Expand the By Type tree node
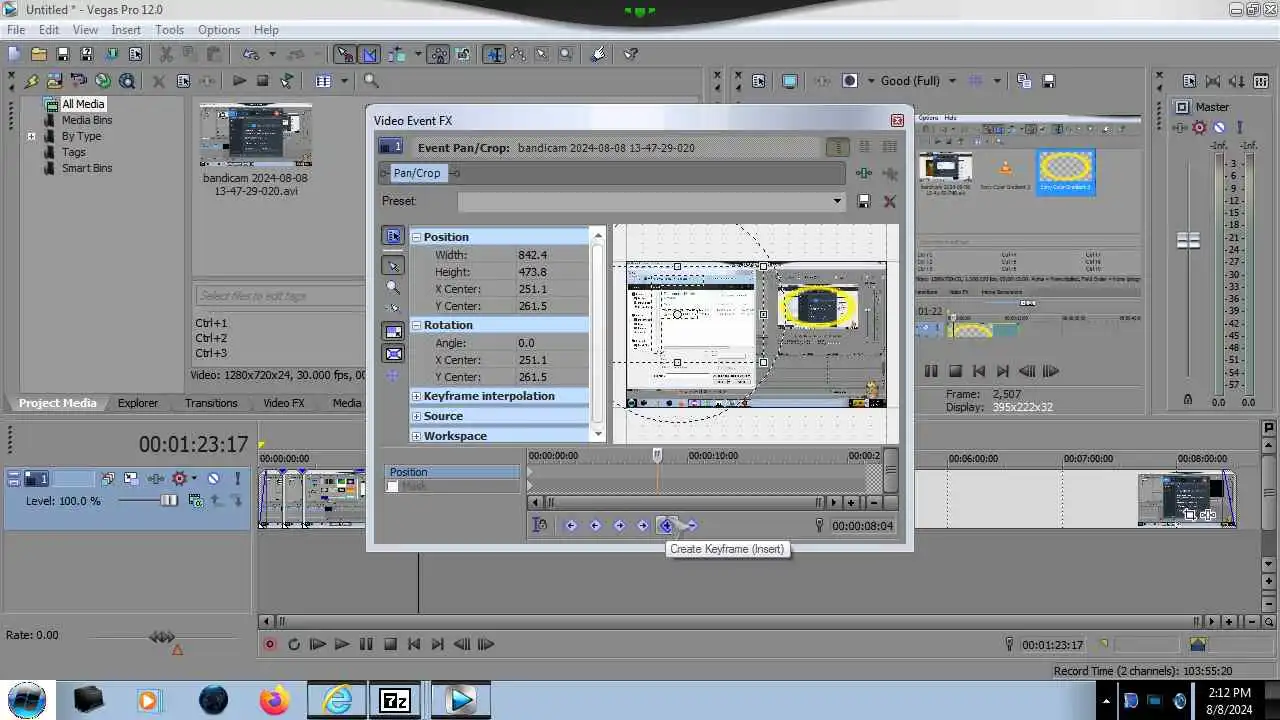This screenshot has height=720, width=1280. pyautogui.click(x=31, y=136)
